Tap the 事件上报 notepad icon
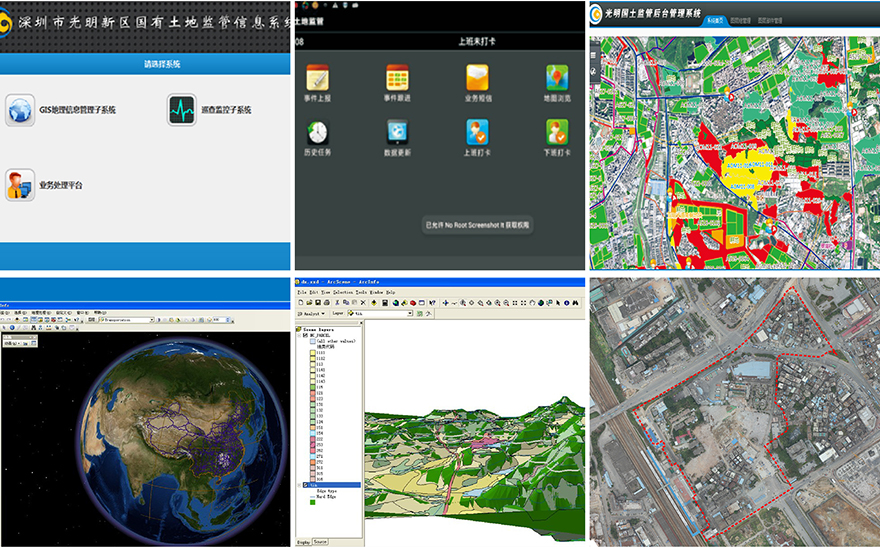The width and height of the screenshot is (880, 549). coord(318,77)
